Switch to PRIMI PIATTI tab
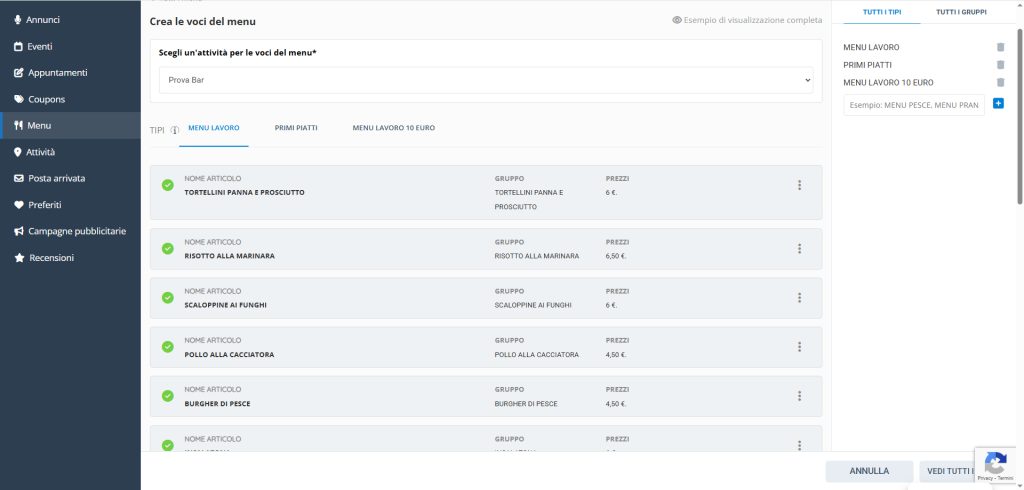1024x490 pixels. [296, 128]
